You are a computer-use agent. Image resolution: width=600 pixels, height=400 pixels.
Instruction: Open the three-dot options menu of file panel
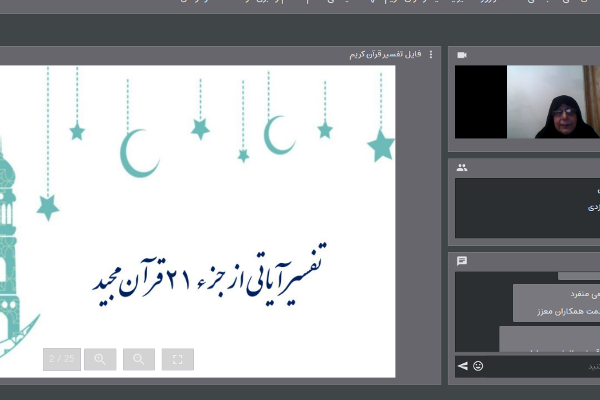[431, 55]
